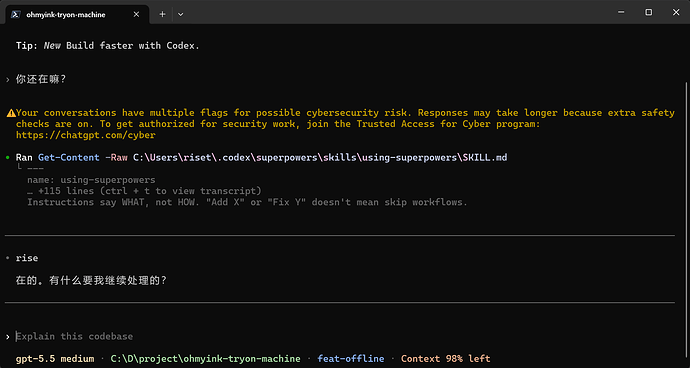Click the C:\D\project\ohmyink-tryon-machine path
The image size is (690, 368).
(206, 359)
